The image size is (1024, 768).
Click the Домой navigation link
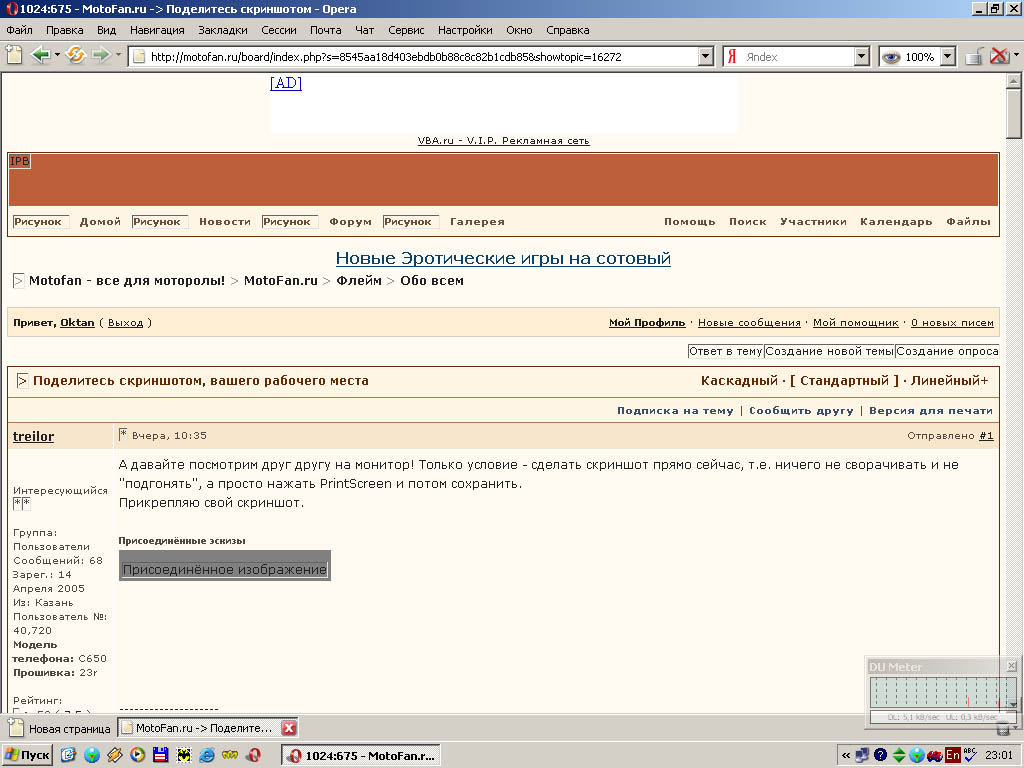(x=100, y=221)
